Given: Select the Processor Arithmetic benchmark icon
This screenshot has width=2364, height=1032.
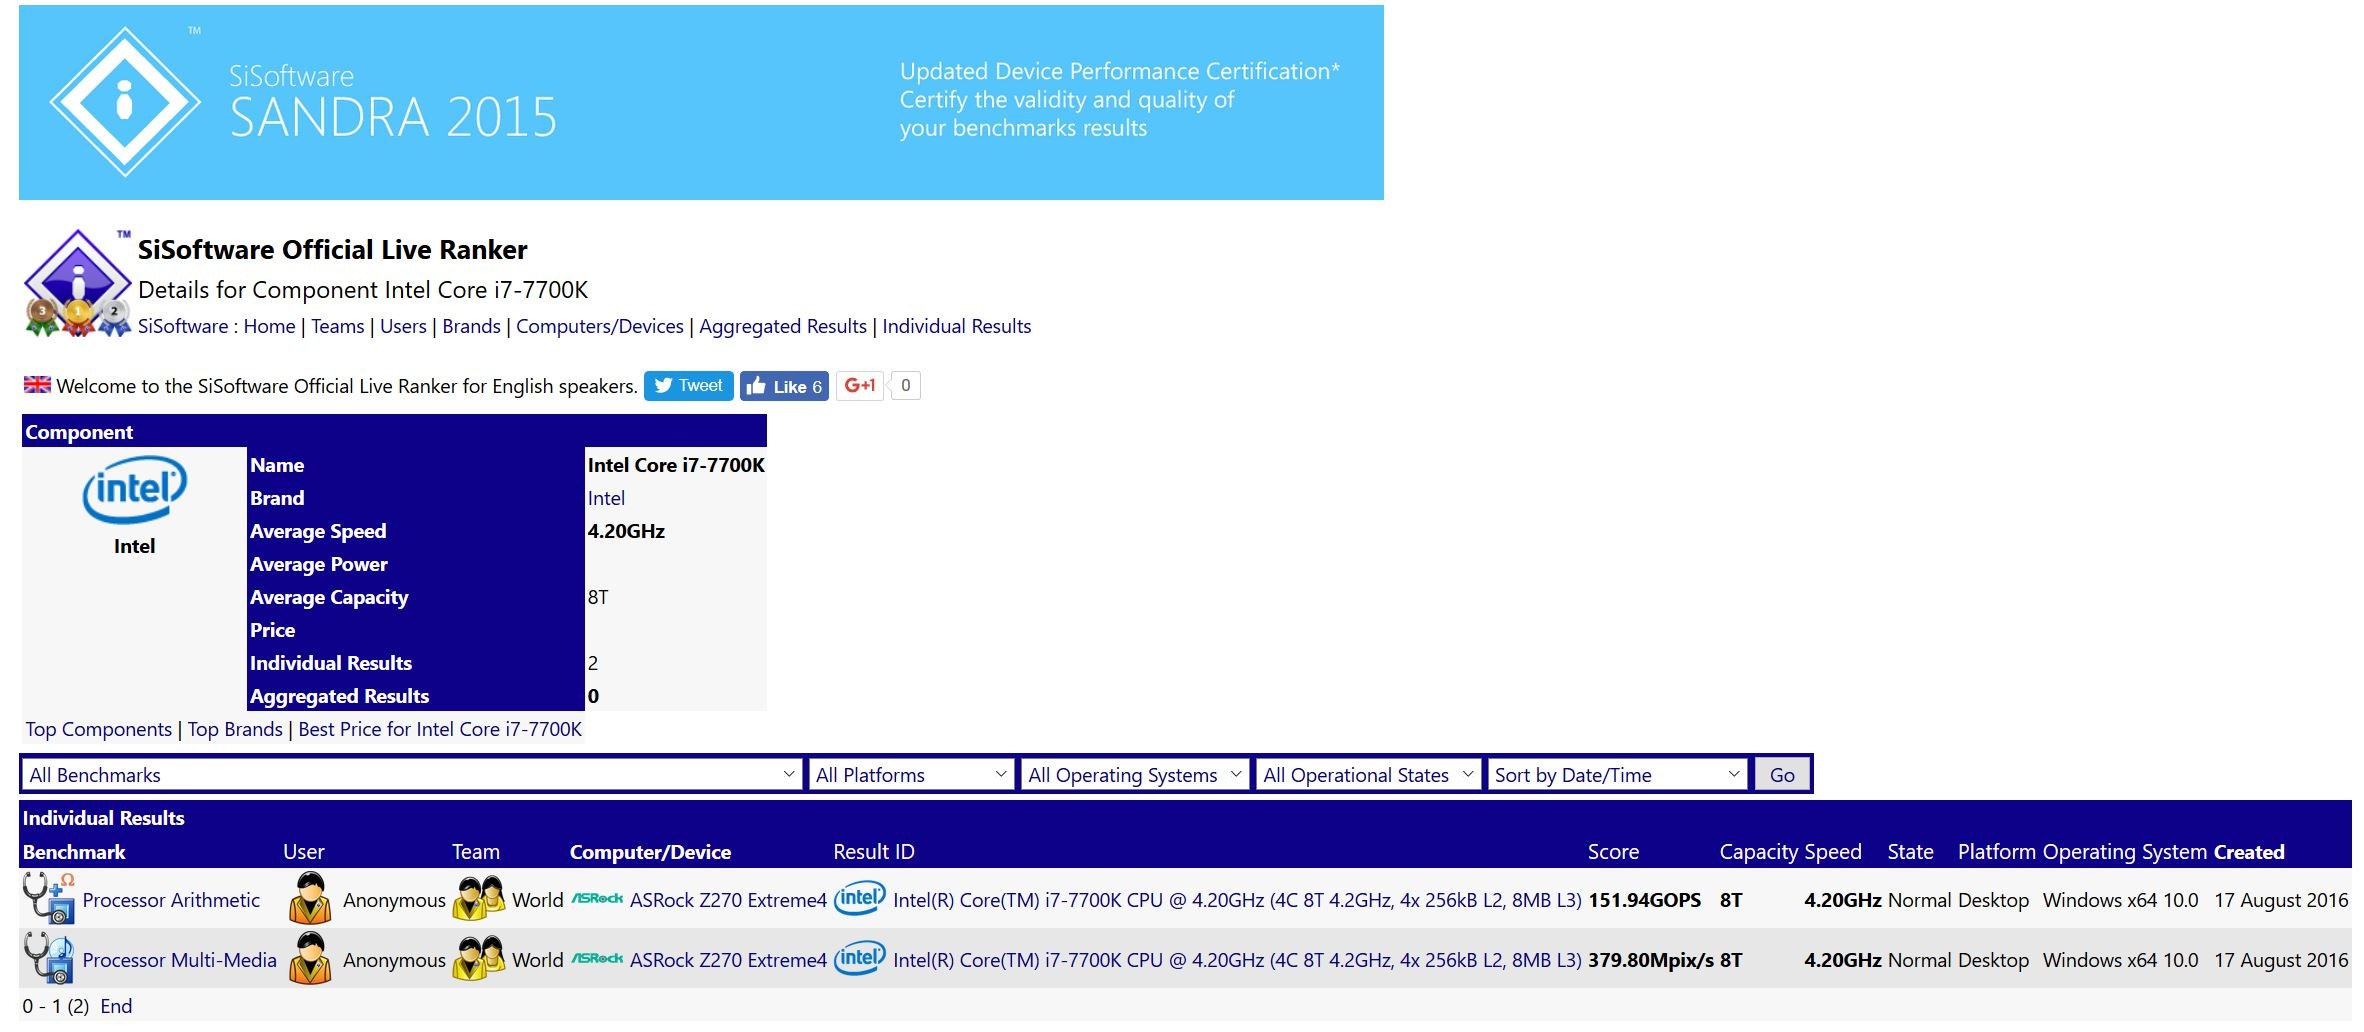Looking at the screenshot, I should tap(48, 899).
